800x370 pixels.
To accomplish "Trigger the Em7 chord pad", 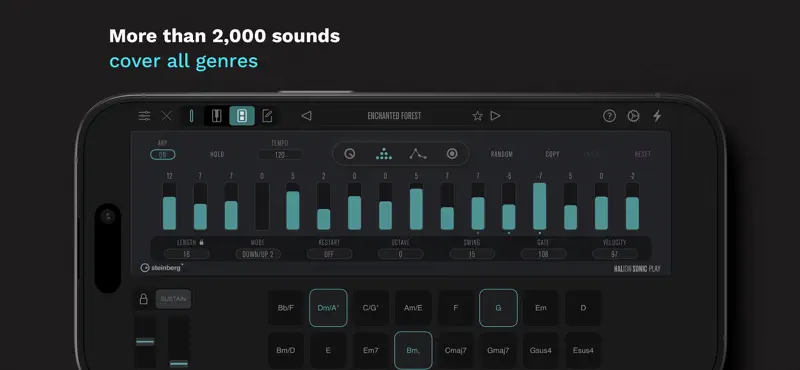I will point(371,351).
